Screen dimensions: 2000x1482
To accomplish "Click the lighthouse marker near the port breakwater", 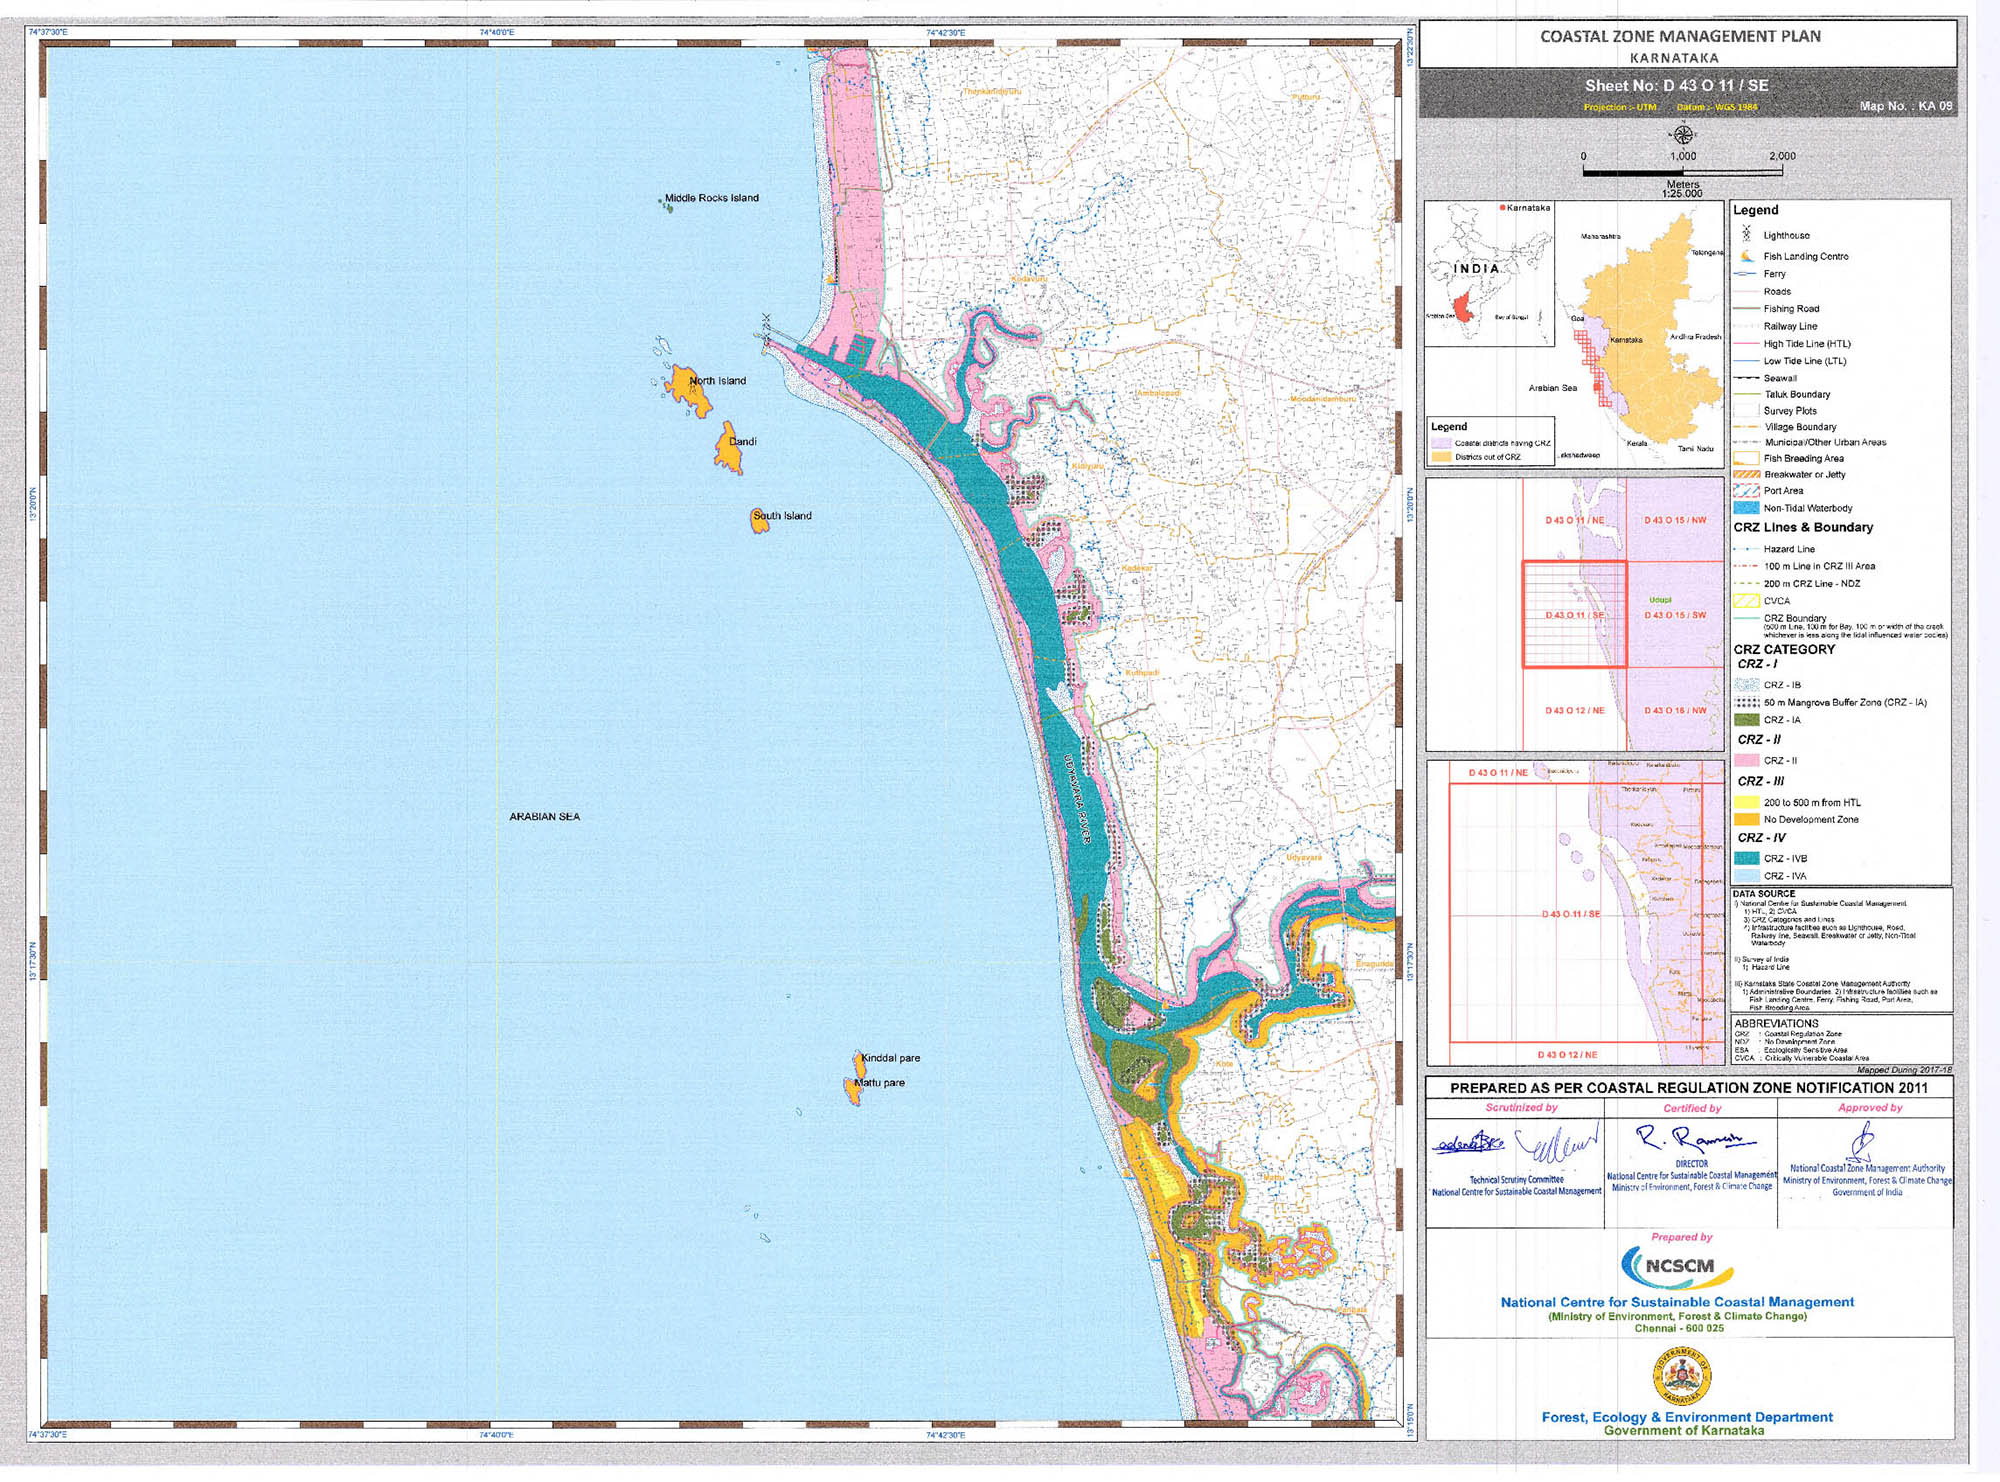I will coord(767,320).
